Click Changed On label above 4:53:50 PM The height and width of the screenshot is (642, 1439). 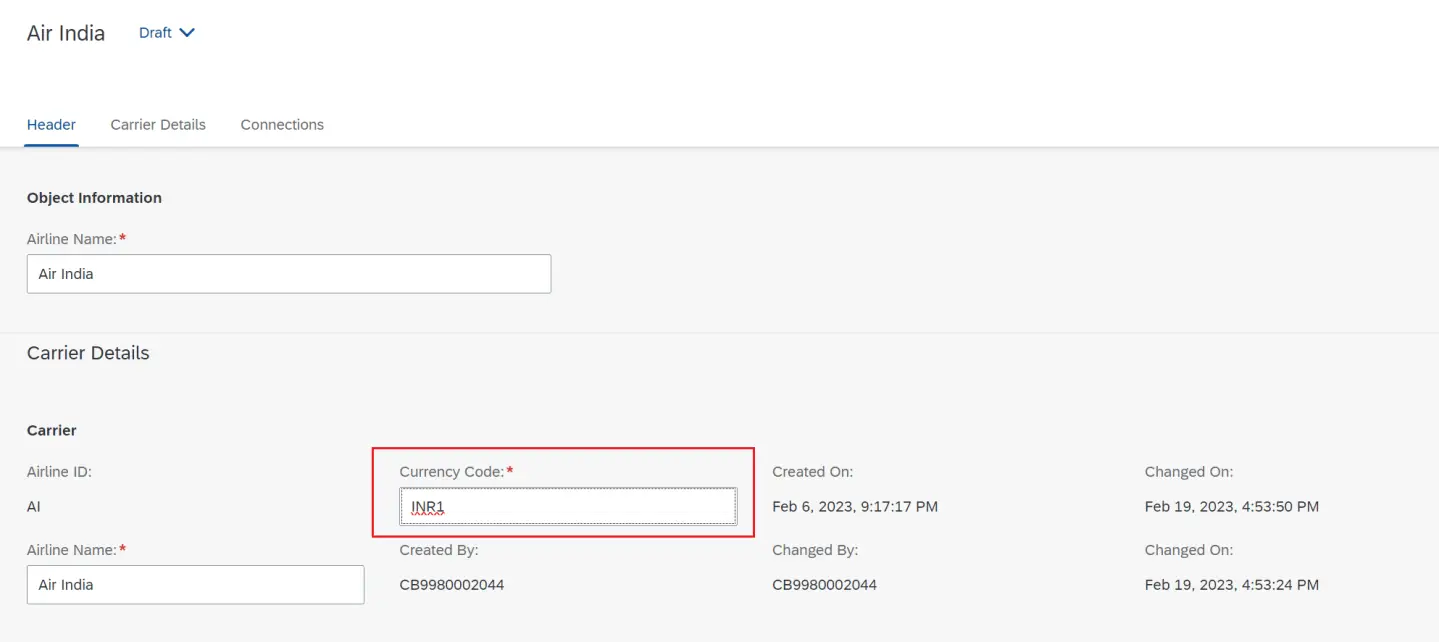click(1189, 471)
